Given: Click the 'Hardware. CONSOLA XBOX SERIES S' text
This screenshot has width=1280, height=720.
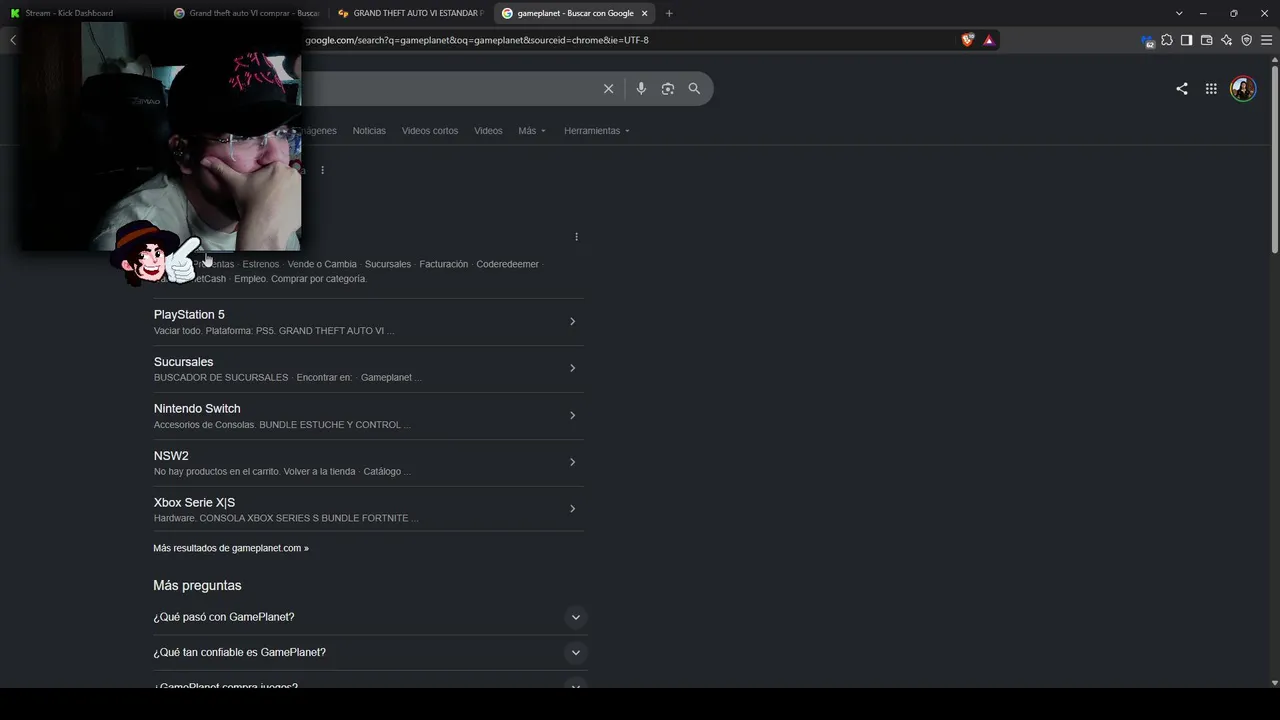Looking at the screenshot, I should tap(236, 519).
